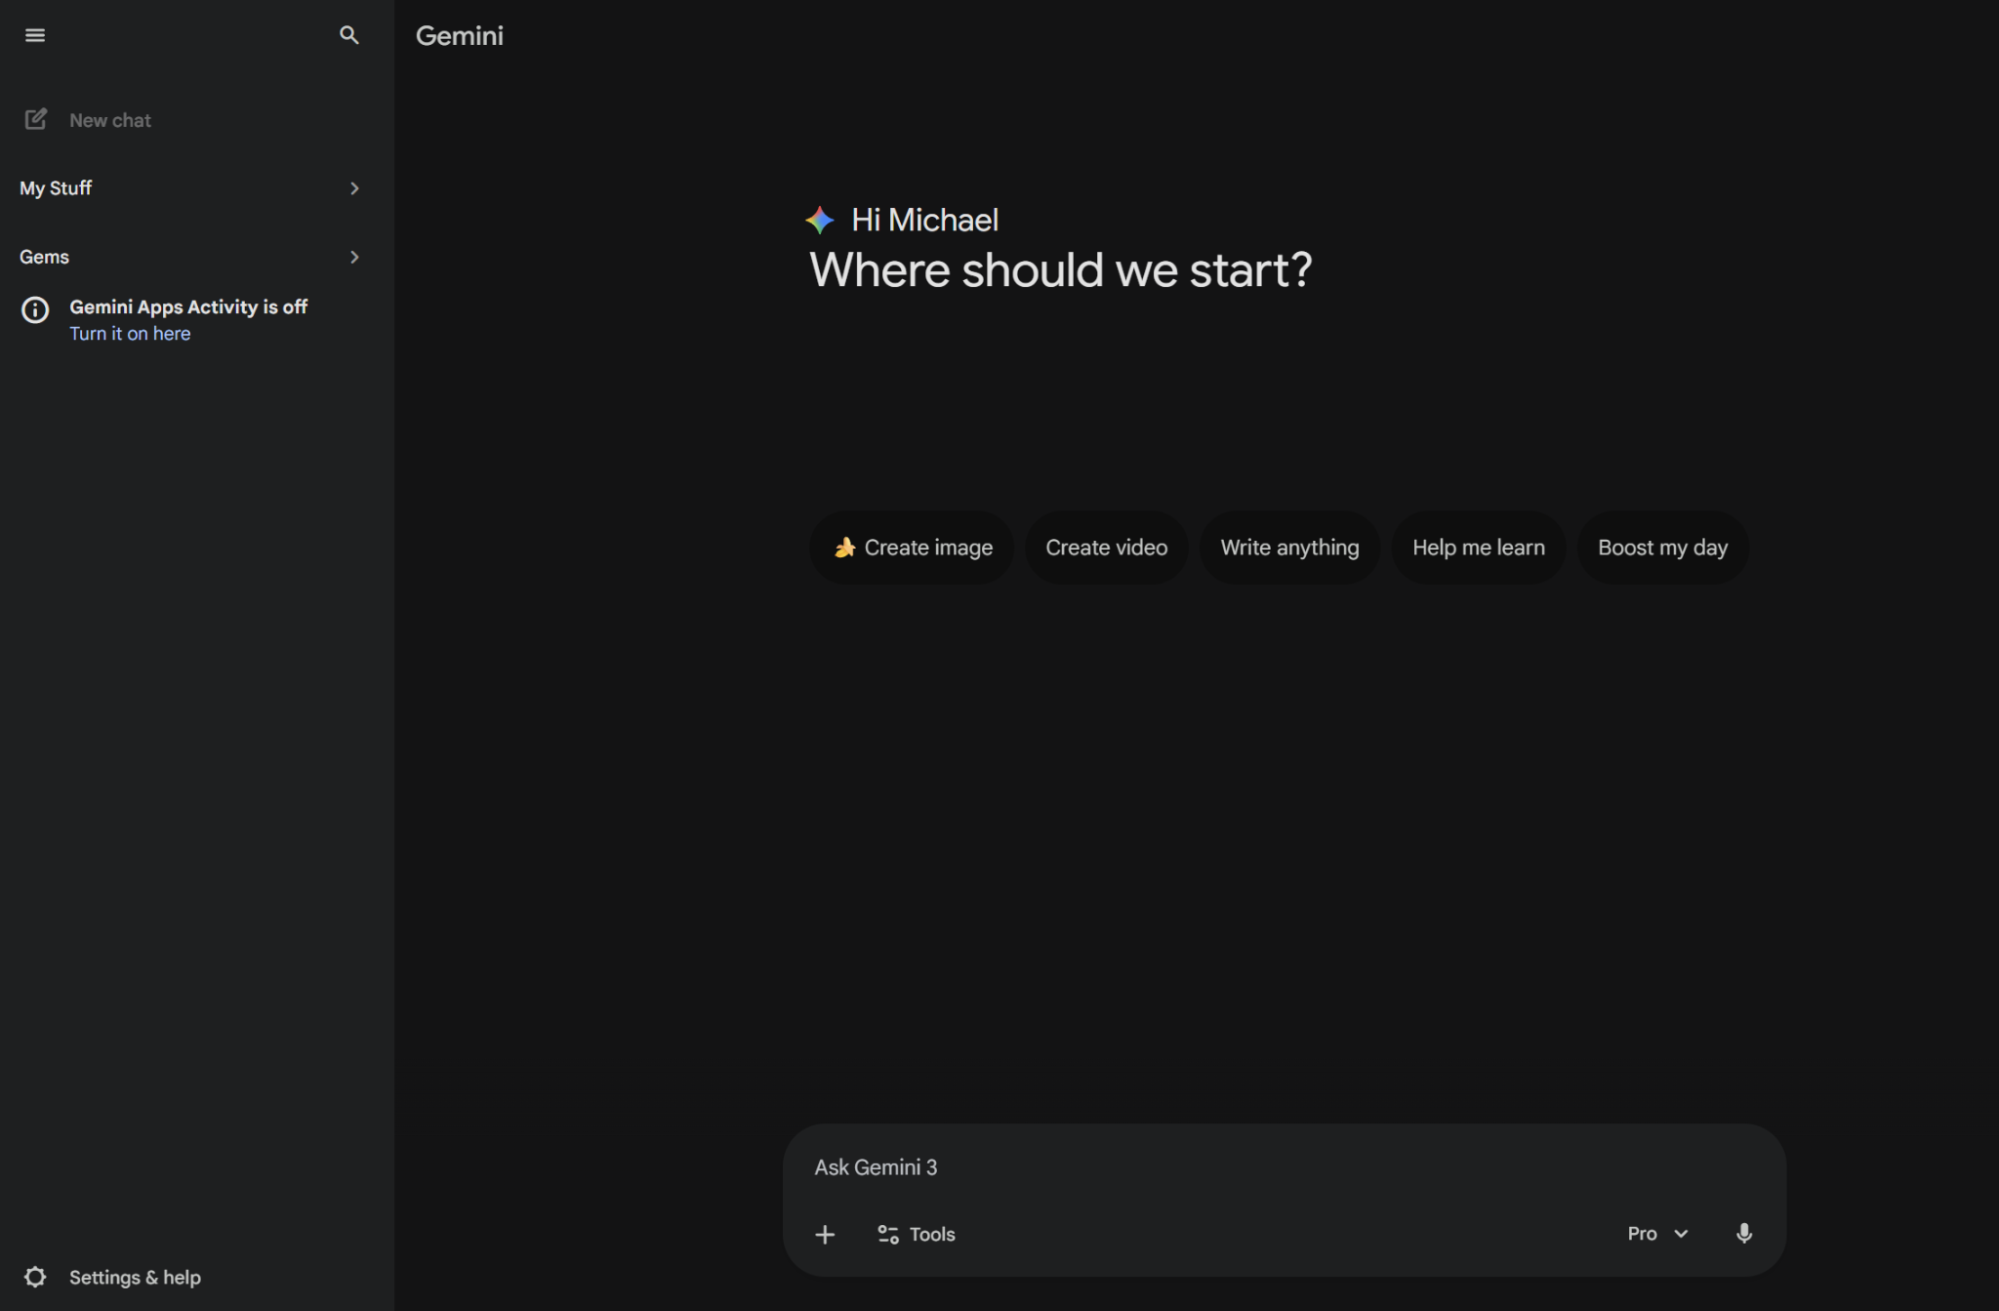Click the Gemini sparkle logo near greeting

[820, 220]
